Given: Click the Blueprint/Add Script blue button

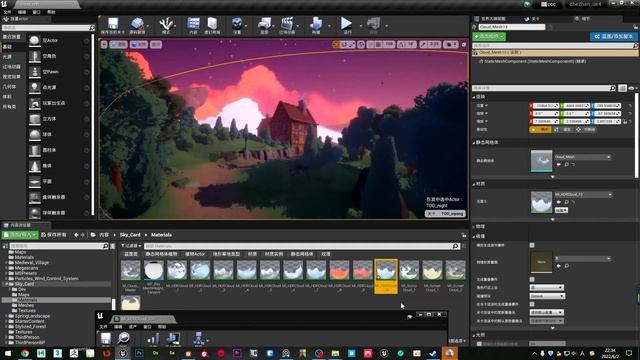Looking at the screenshot, I should (613, 36).
